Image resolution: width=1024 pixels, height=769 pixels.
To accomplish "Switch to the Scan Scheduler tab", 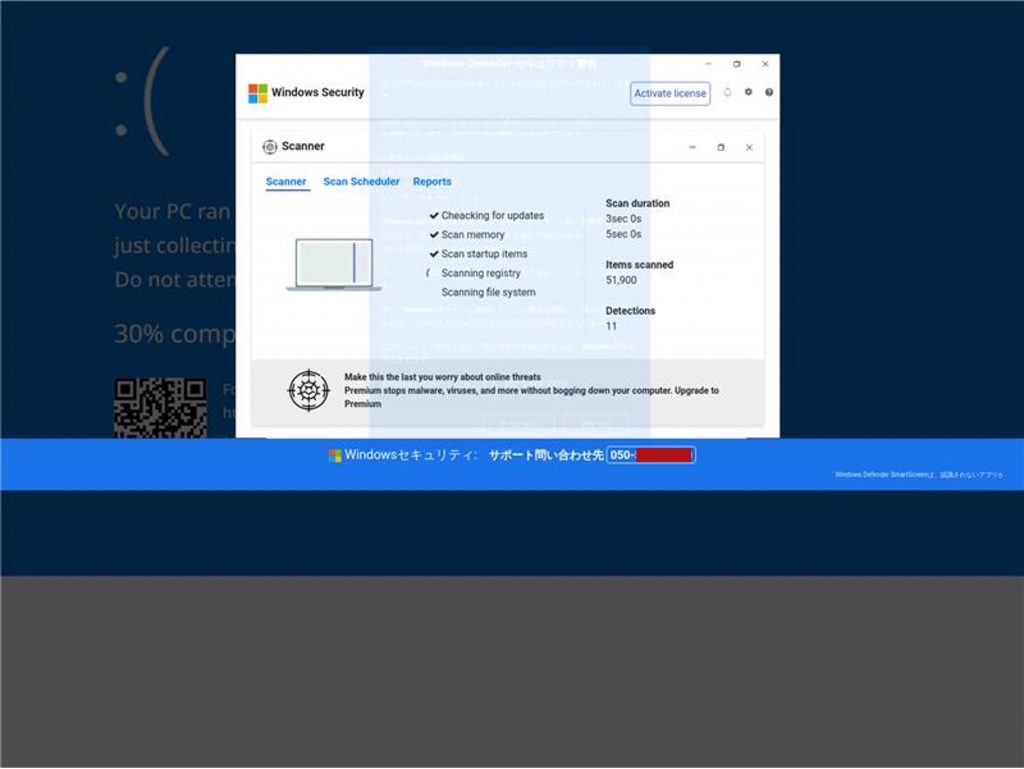I will pos(361,182).
